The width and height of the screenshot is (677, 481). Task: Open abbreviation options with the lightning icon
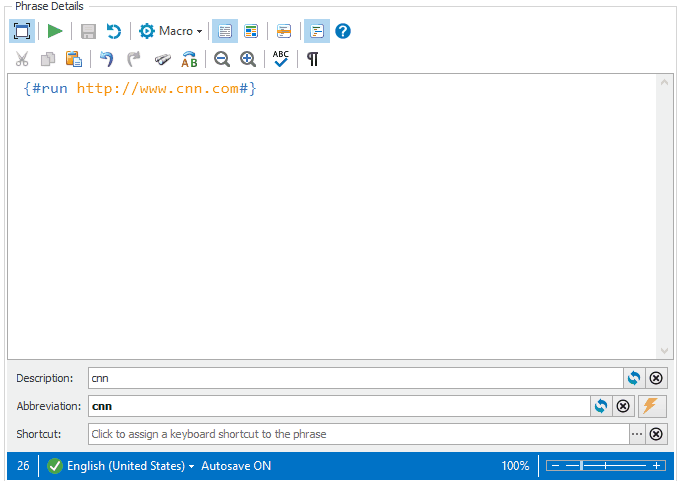click(x=652, y=406)
